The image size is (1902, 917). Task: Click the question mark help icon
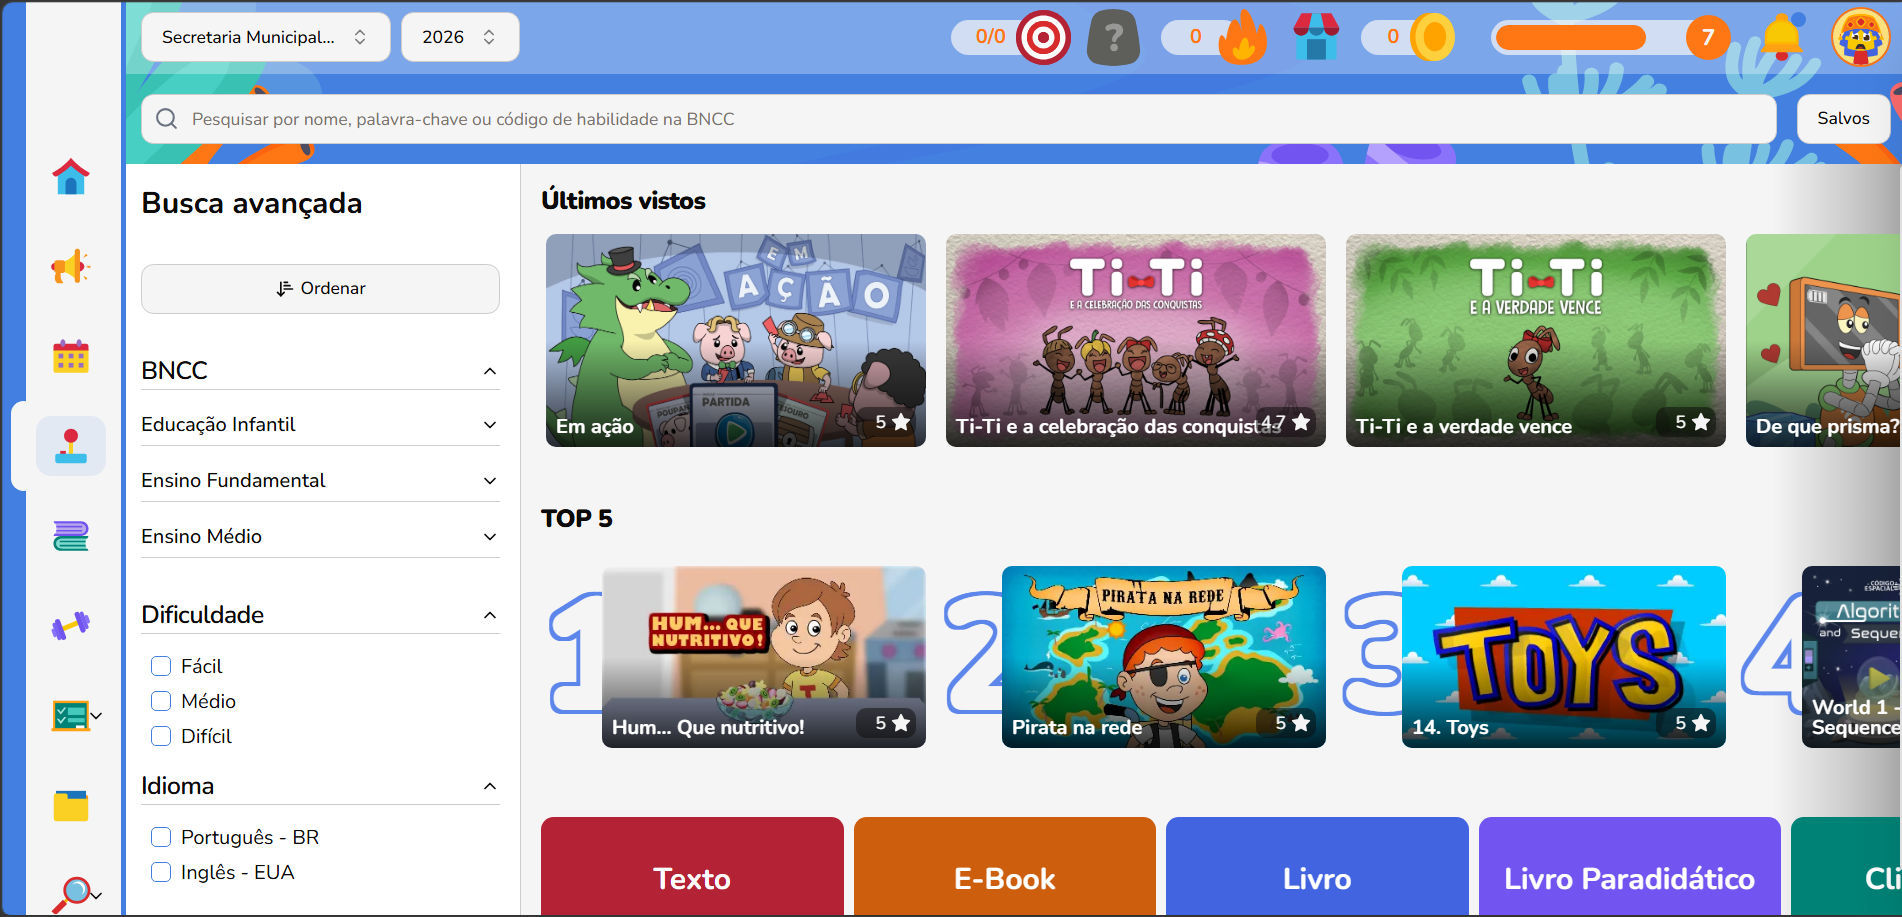[1113, 38]
